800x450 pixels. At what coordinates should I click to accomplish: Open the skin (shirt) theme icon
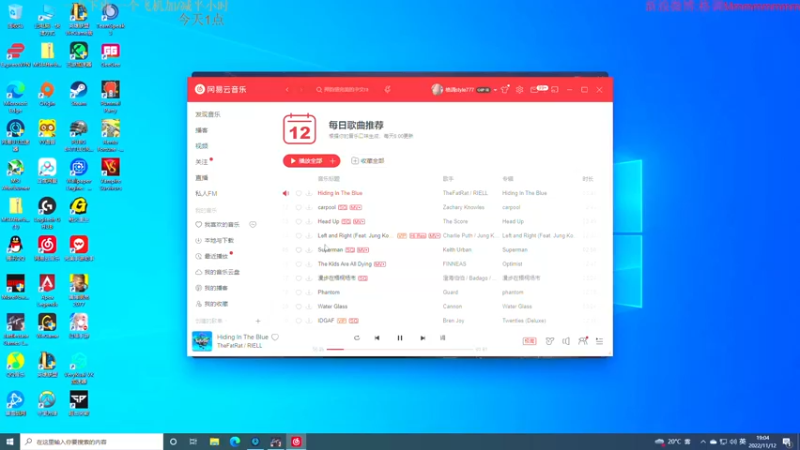505,89
